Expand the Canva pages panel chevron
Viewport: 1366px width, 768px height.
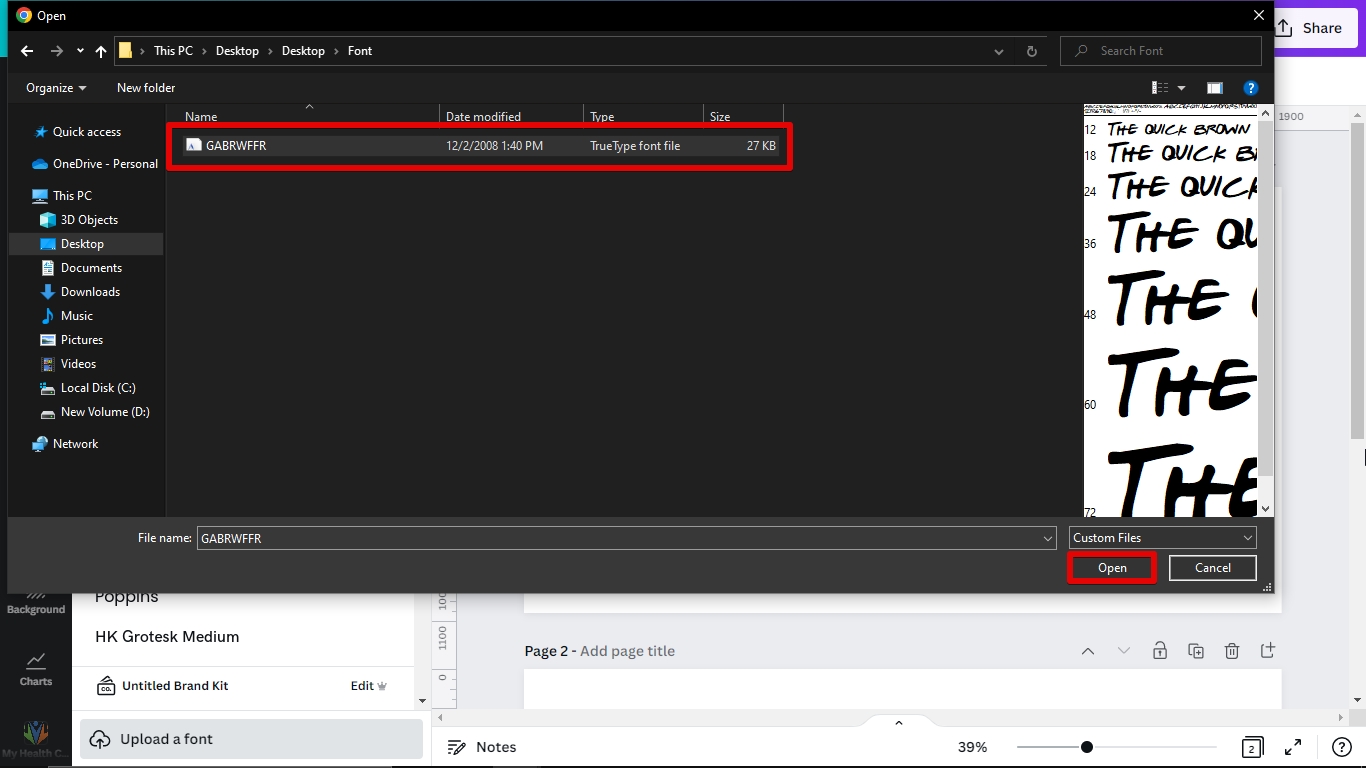[899, 723]
